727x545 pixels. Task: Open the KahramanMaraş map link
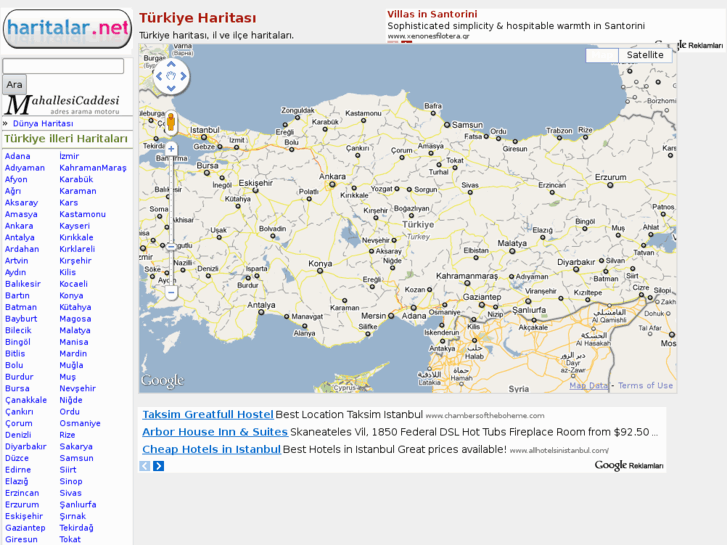(x=93, y=168)
